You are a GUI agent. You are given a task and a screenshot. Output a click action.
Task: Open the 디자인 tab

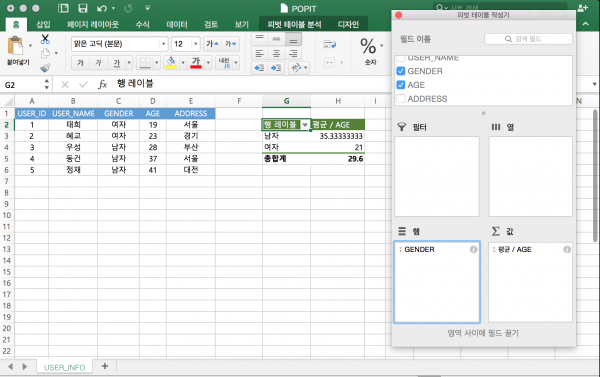point(348,24)
